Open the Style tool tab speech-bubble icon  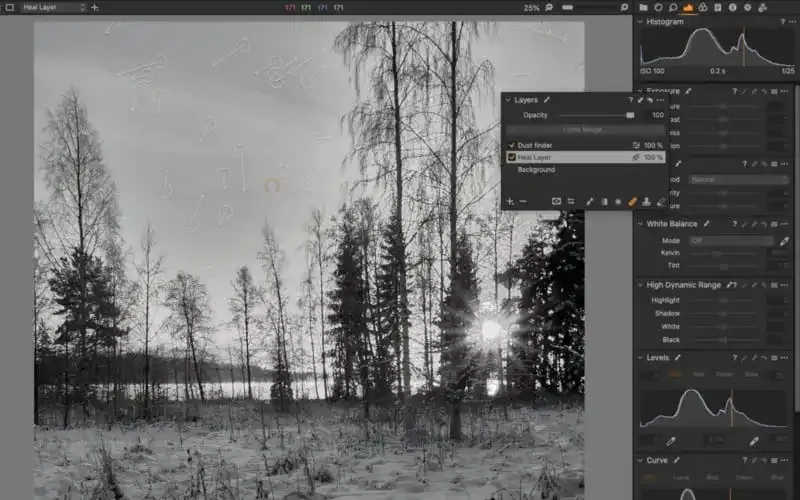pos(673,7)
